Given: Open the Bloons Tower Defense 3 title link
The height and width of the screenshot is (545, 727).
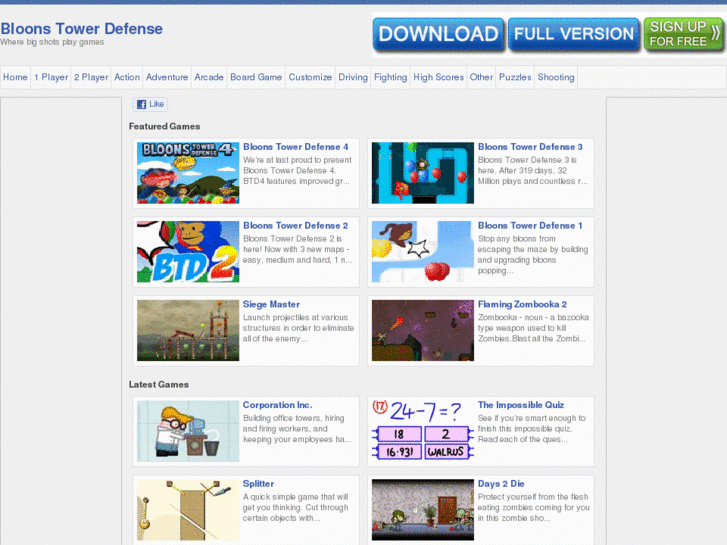Looking at the screenshot, I should tap(530, 147).
